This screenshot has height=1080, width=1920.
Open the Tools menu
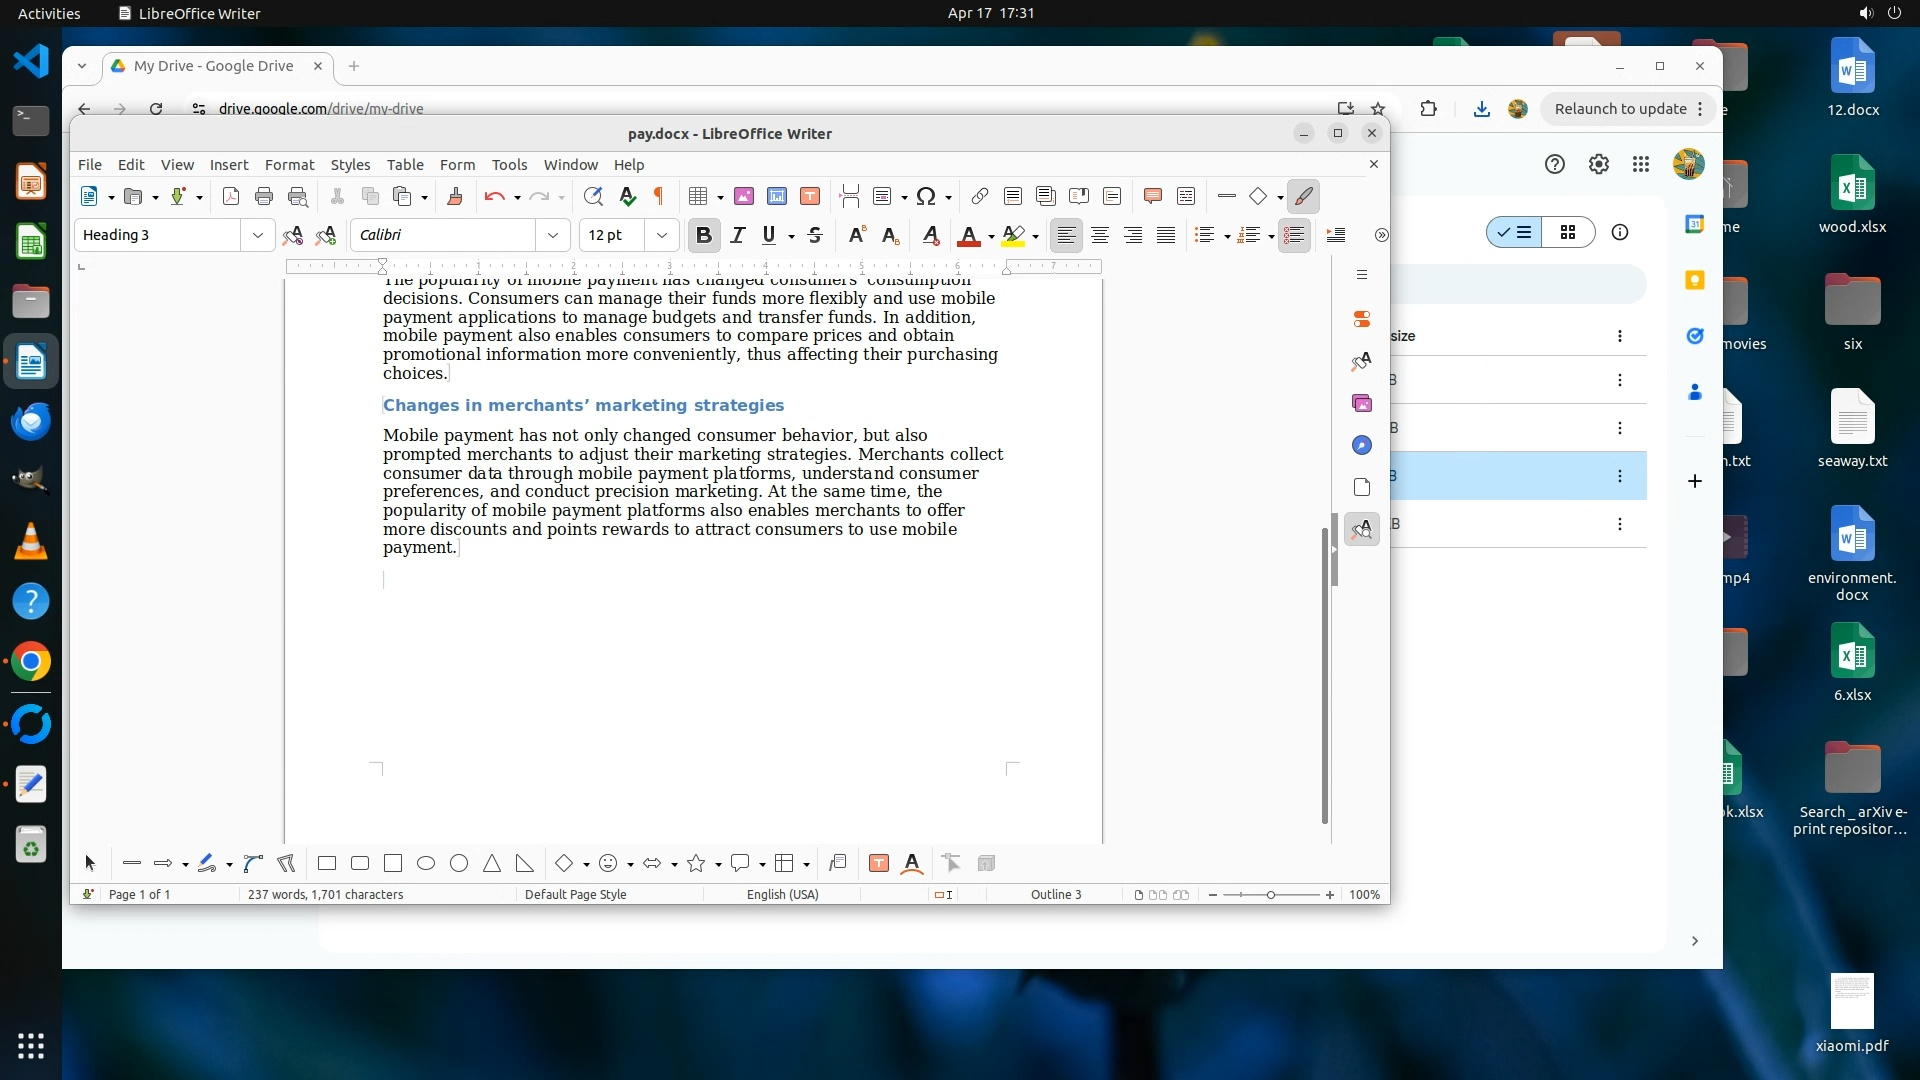point(509,165)
